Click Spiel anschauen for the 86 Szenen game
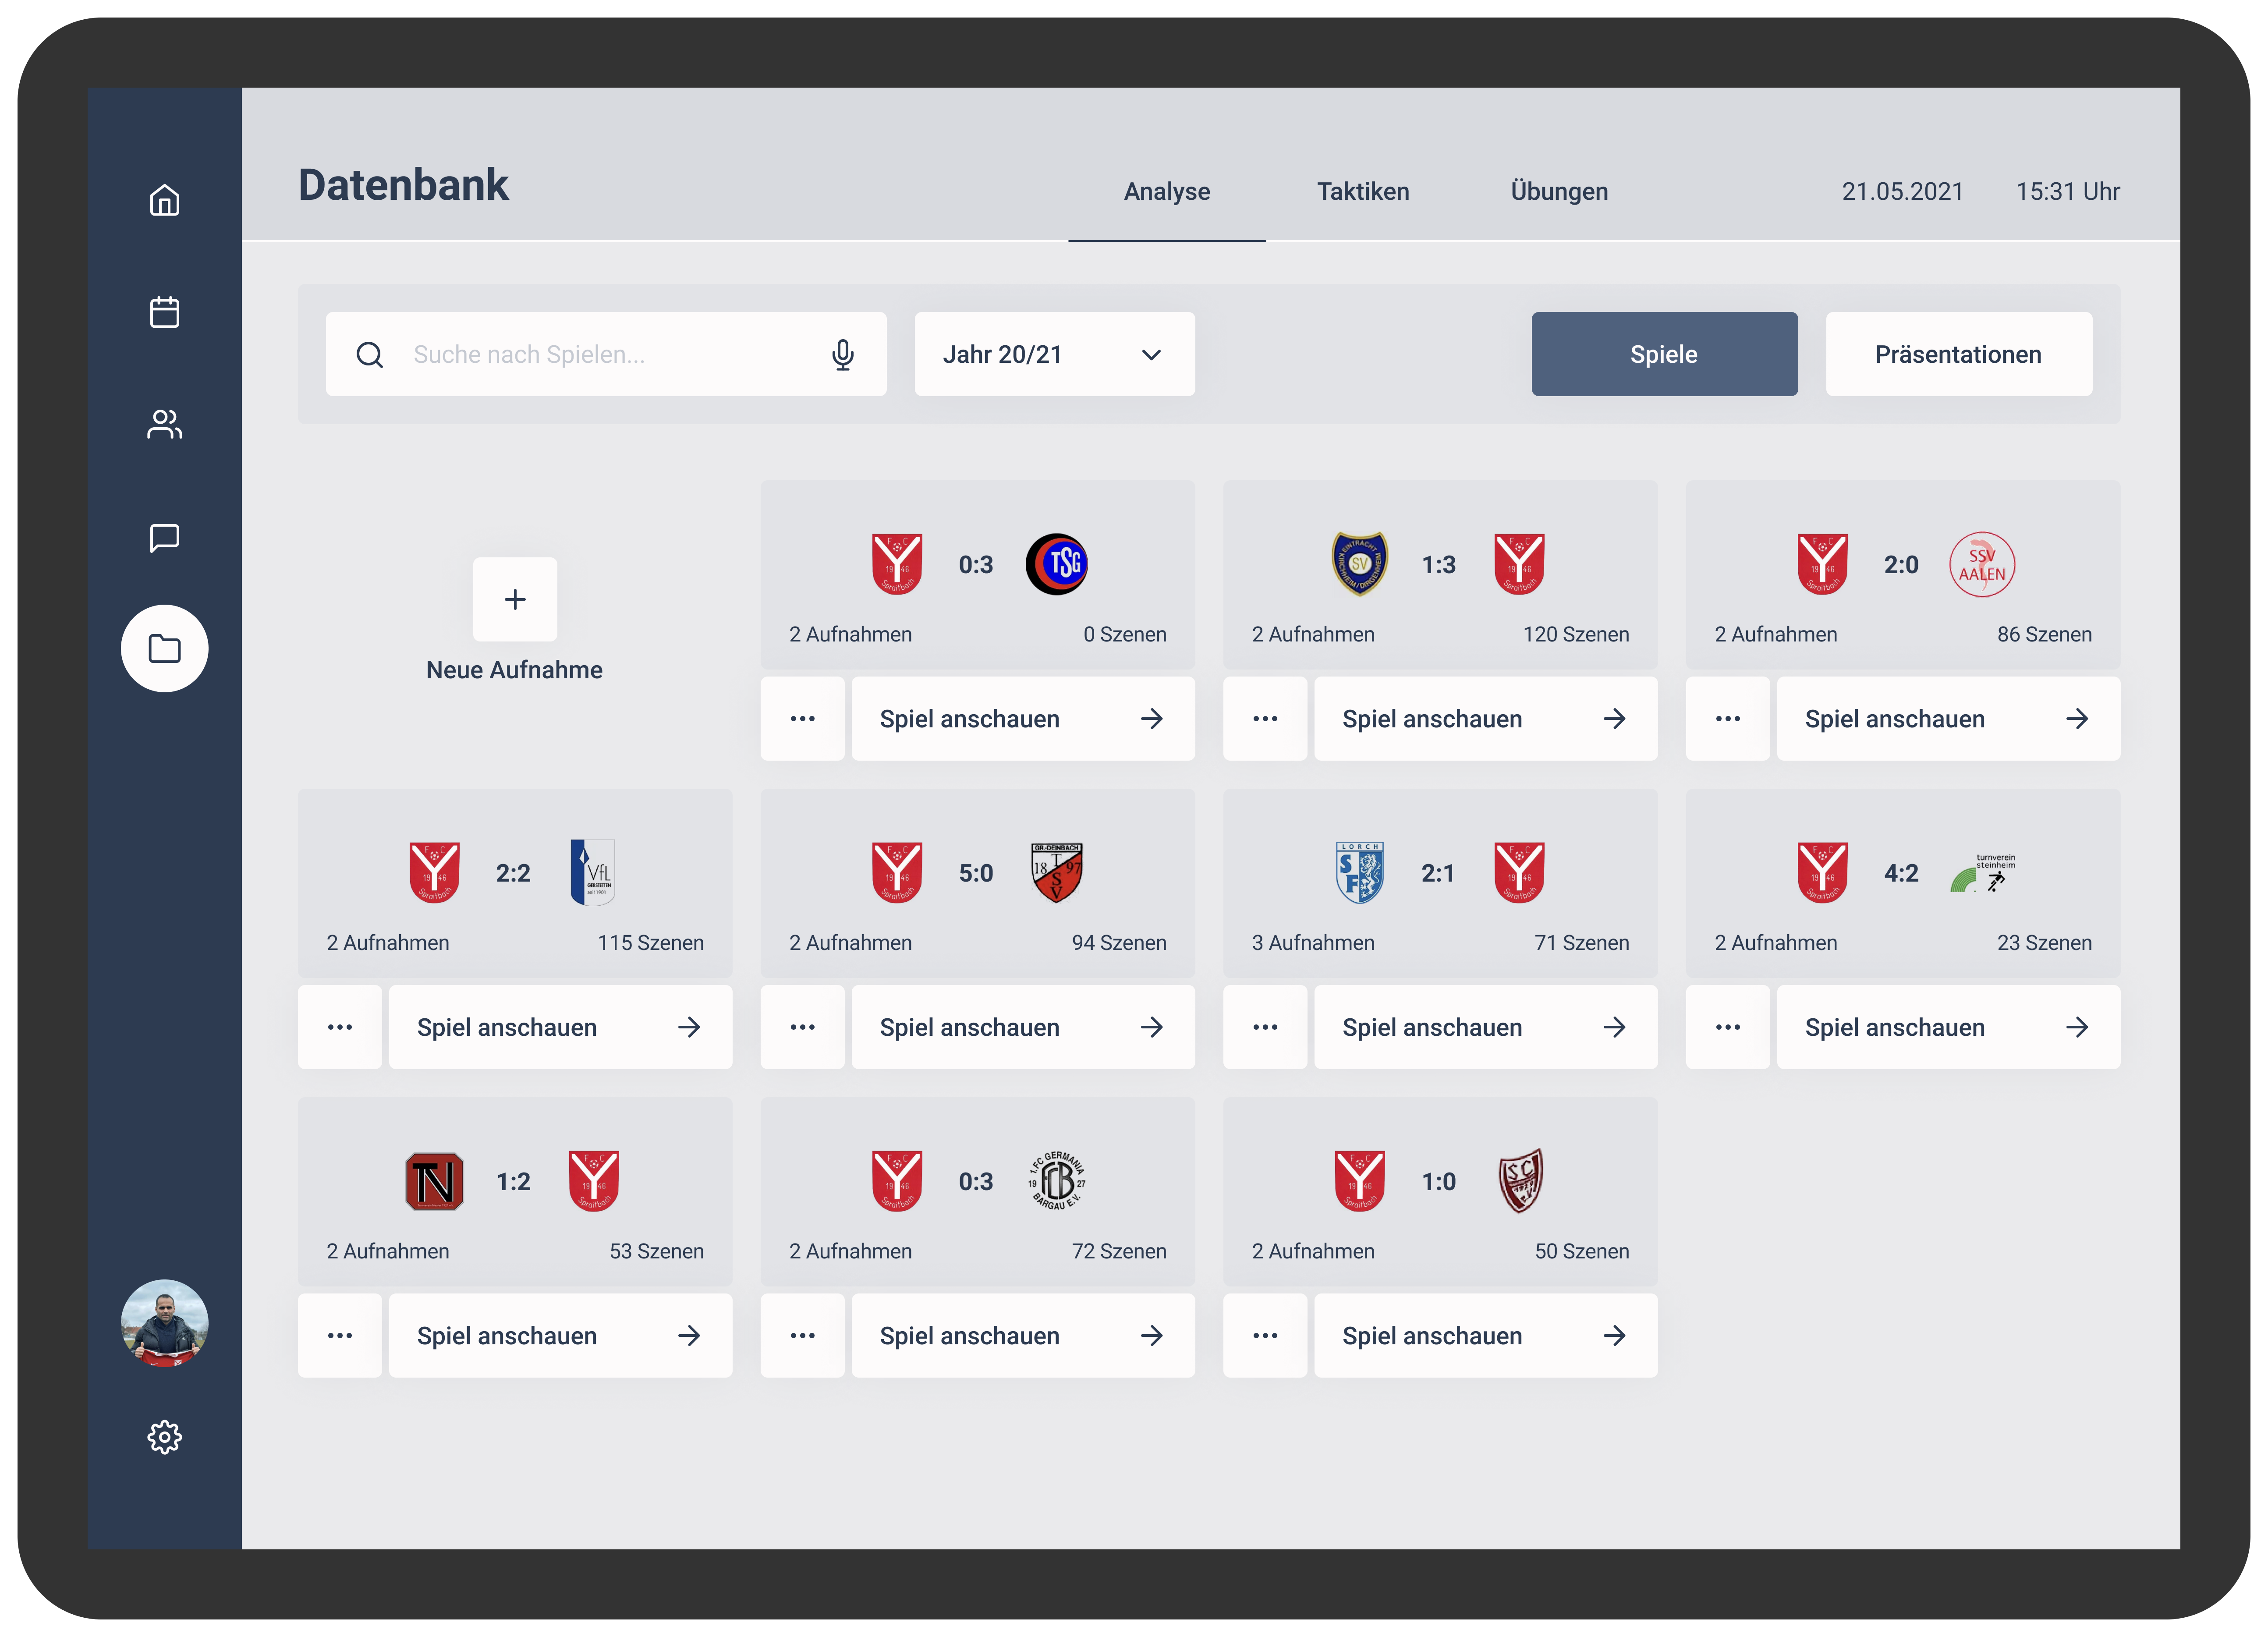 1948,718
